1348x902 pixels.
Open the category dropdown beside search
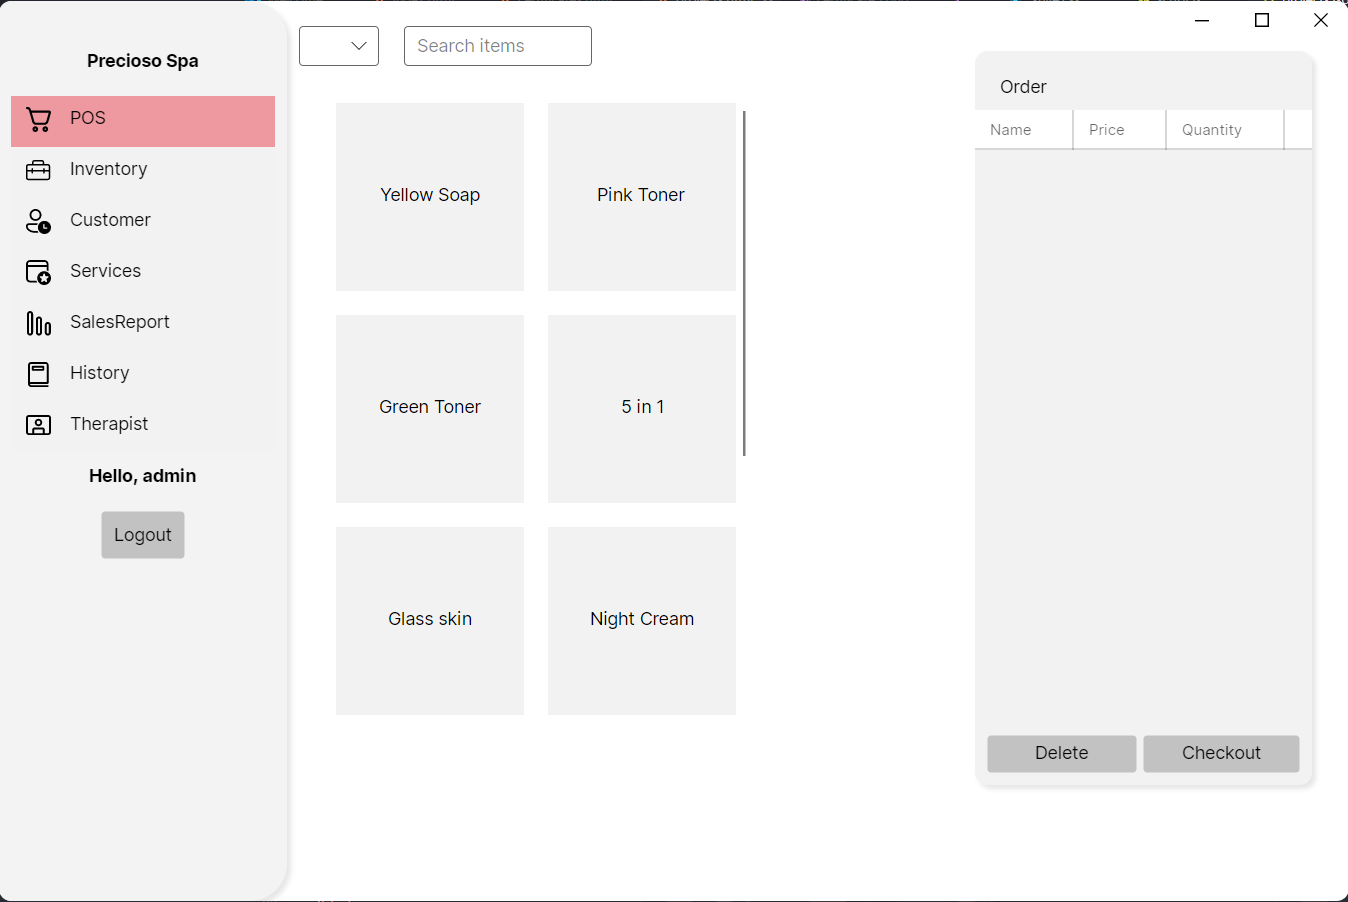339,46
